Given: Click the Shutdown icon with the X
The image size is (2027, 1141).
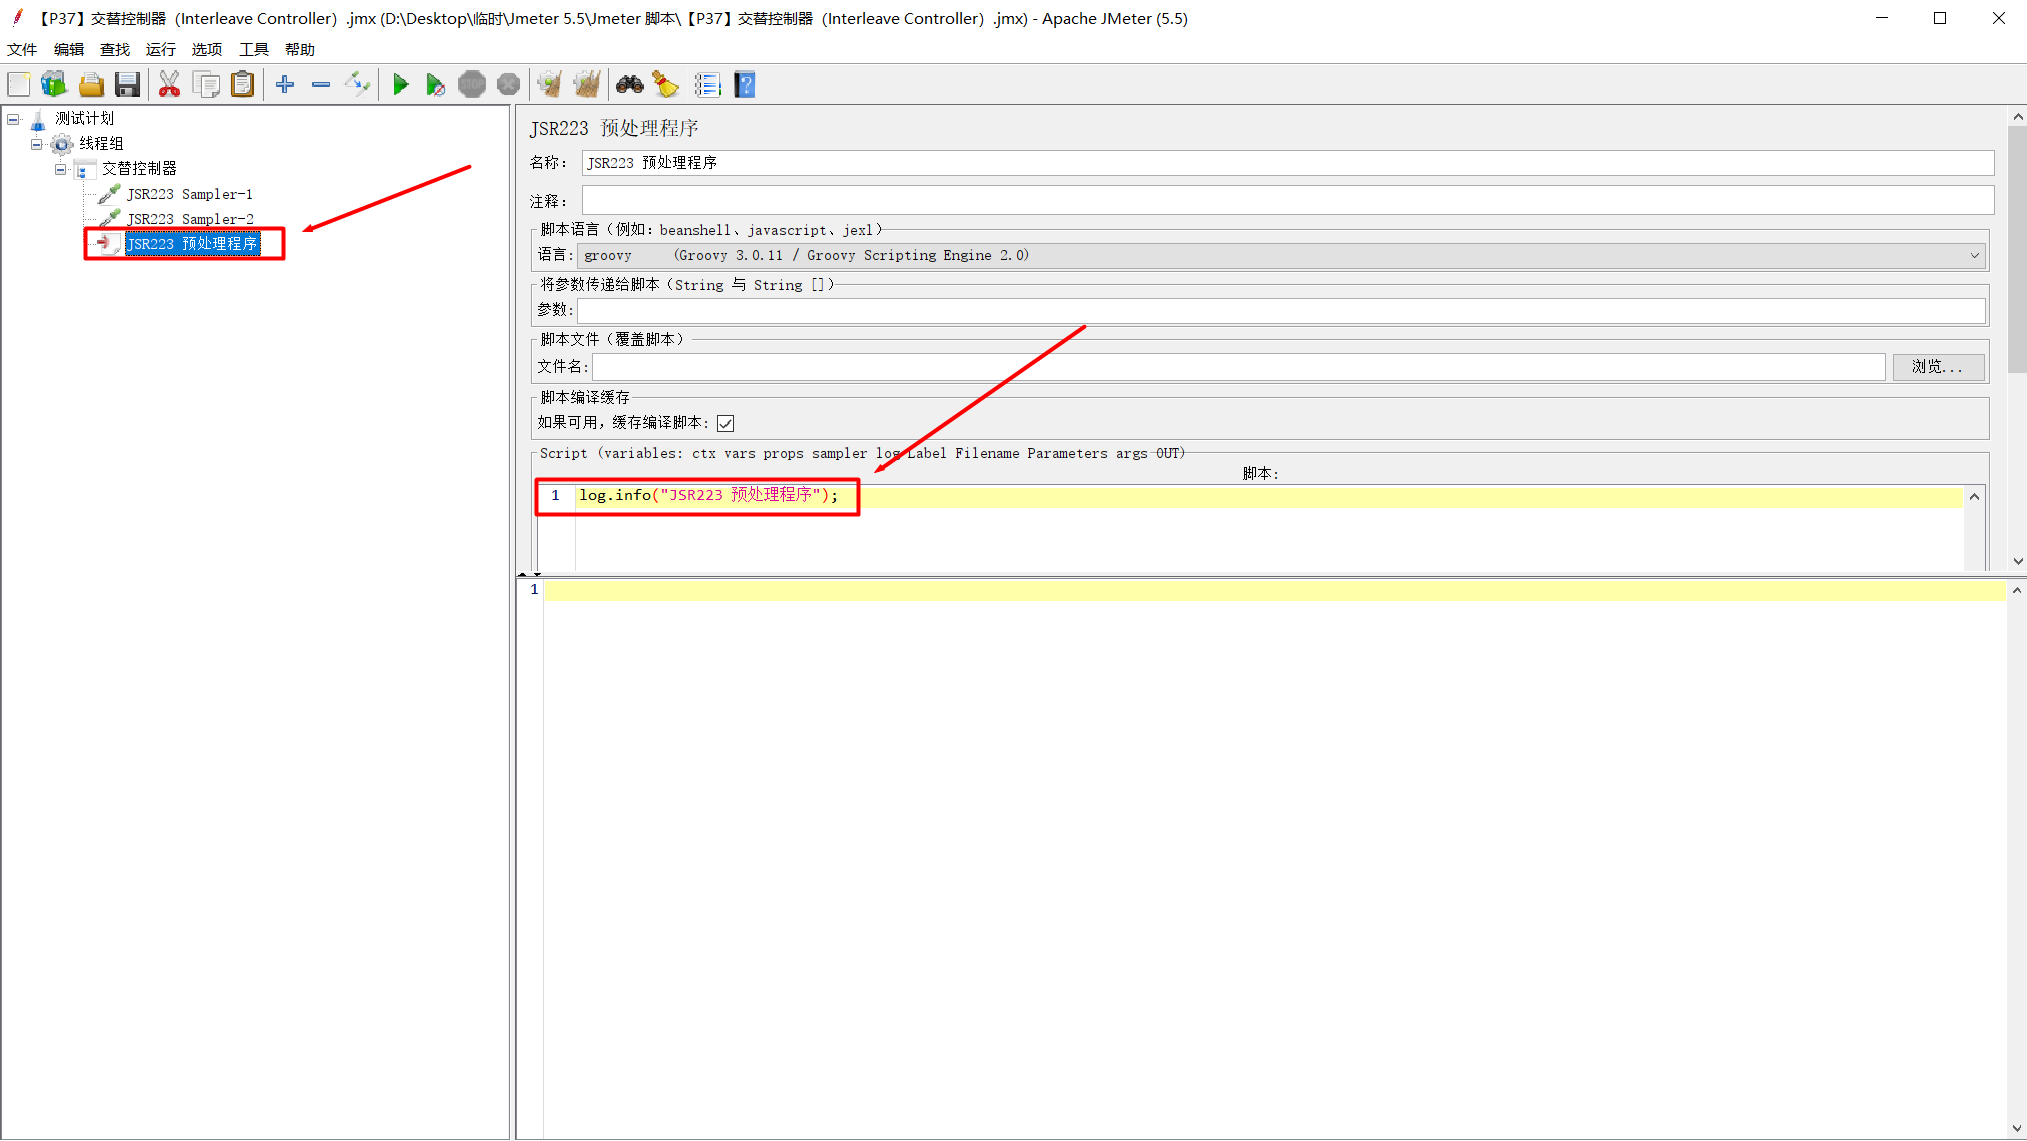Looking at the screenshot, I should click(x=508, y=85).
